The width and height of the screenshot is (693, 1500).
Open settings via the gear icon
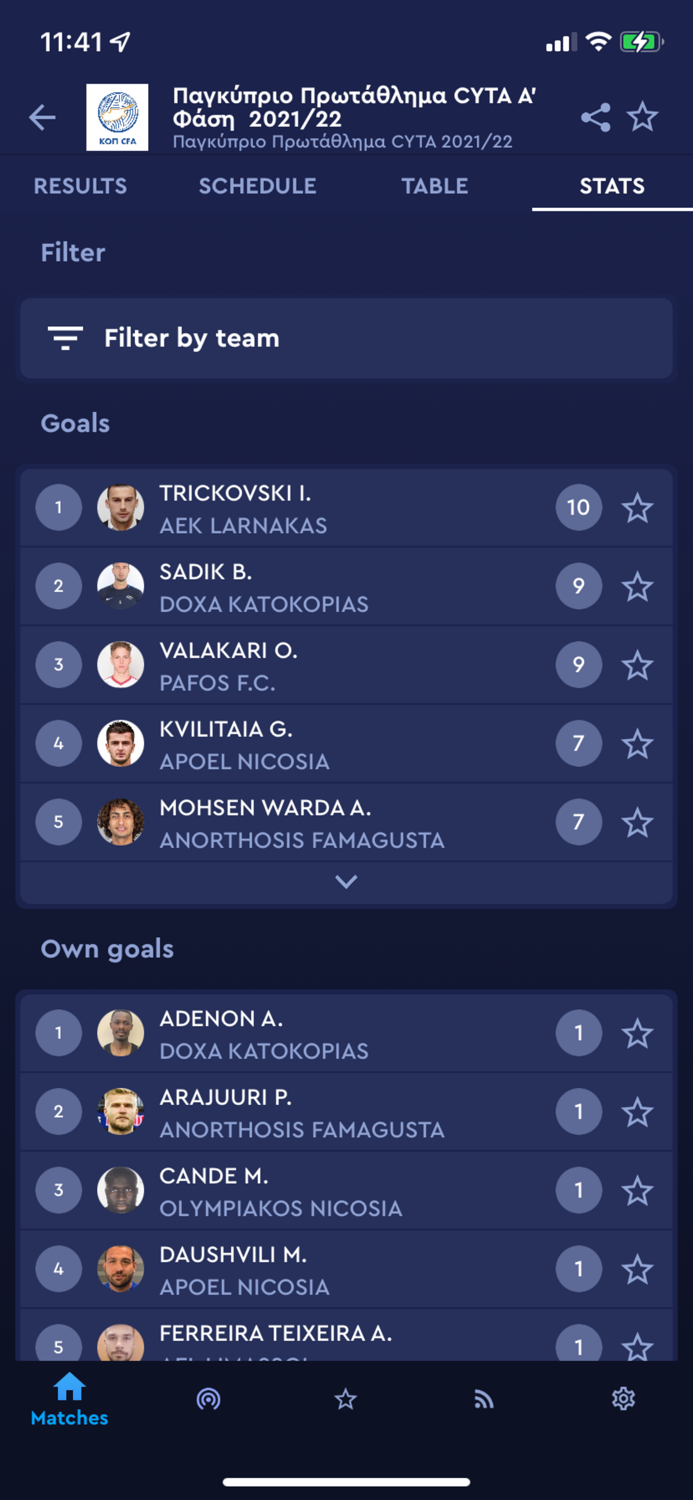click(623, 1399)
